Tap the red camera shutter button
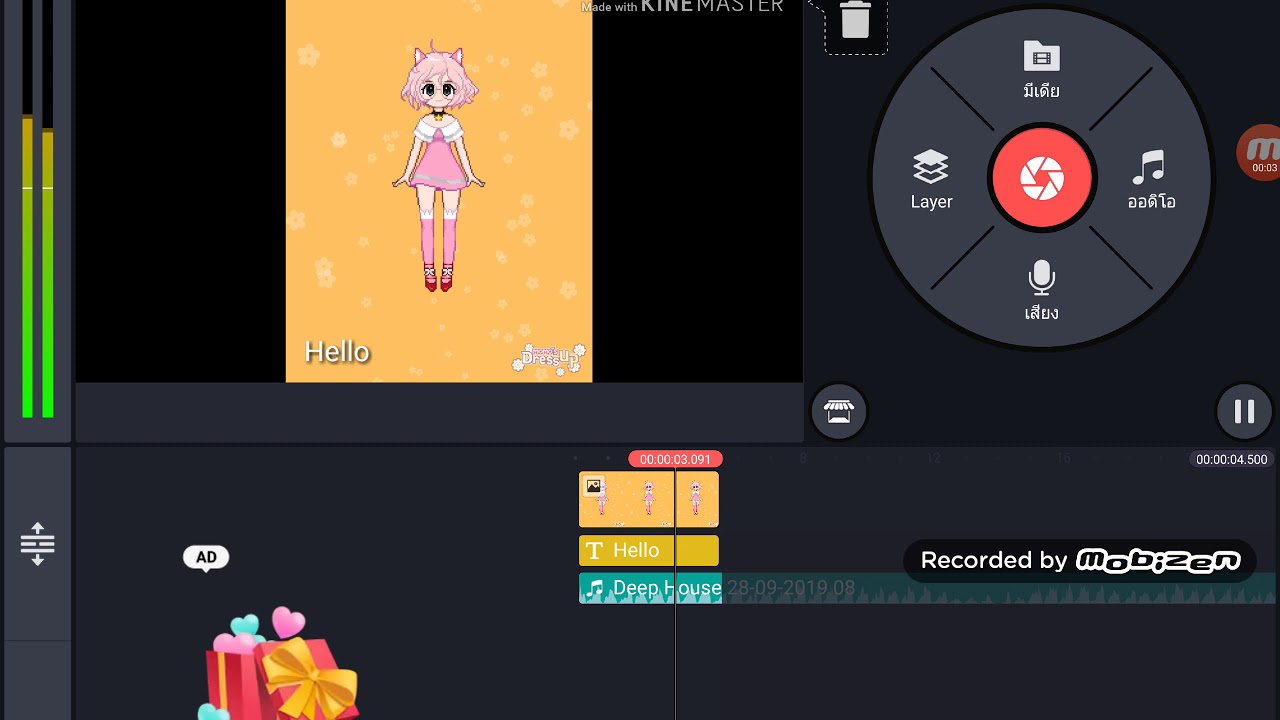Screen dimensions: 1280x720 (x=1042, y=179)
